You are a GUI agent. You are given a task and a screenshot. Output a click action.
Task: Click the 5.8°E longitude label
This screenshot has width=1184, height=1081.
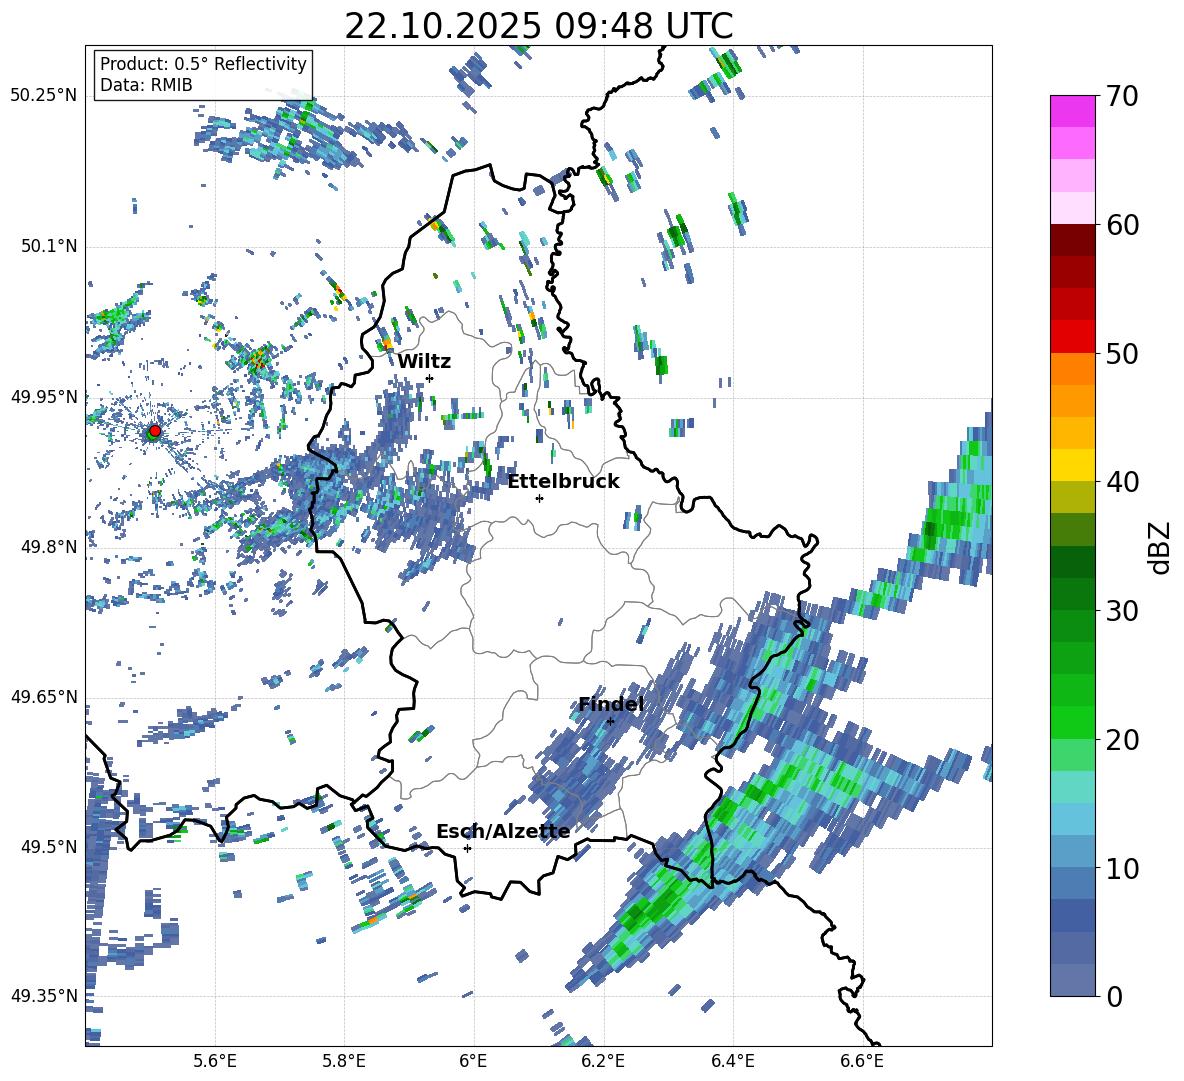click(x=344, y=1061)
